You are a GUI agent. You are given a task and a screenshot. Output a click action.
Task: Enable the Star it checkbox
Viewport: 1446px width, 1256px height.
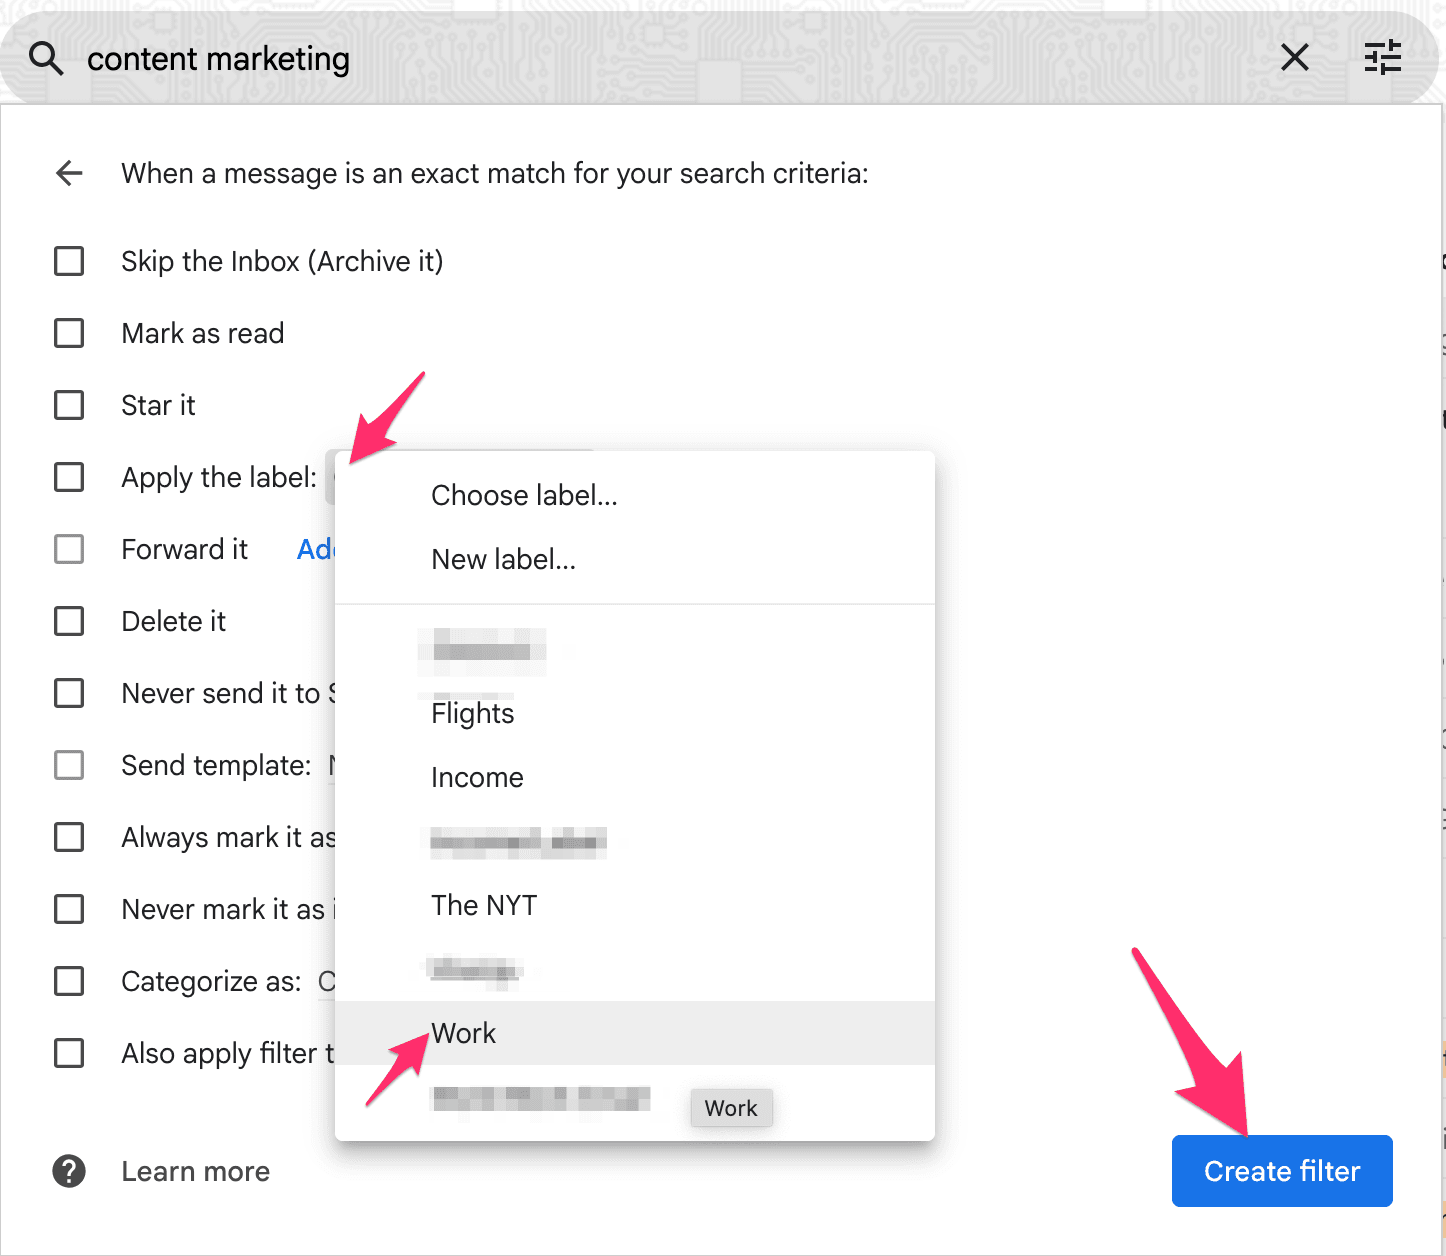click(68, 405)
